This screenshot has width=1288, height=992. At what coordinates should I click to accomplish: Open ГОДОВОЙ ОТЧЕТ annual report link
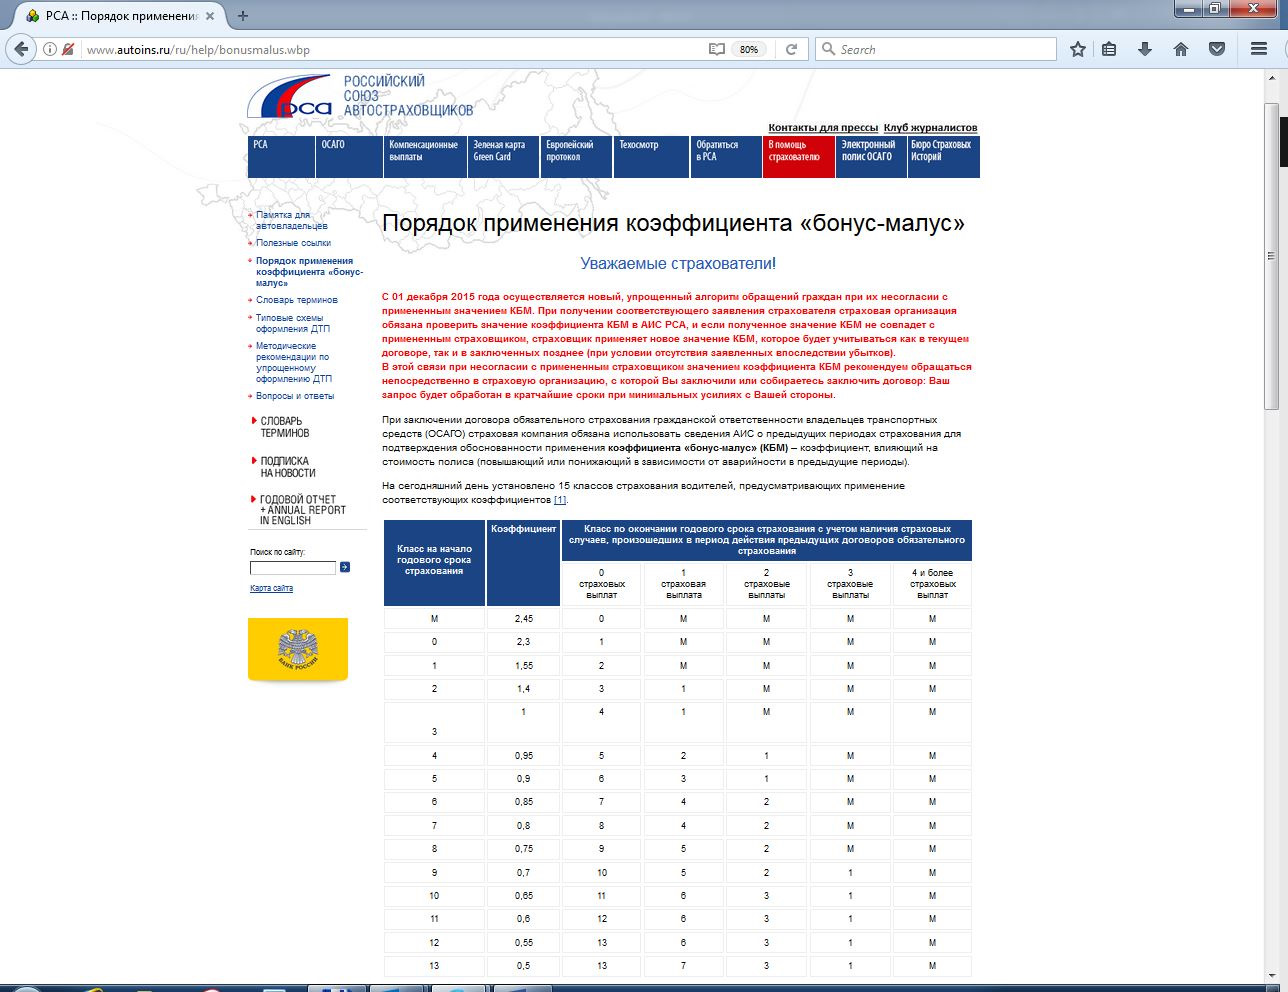coord(302,510)
